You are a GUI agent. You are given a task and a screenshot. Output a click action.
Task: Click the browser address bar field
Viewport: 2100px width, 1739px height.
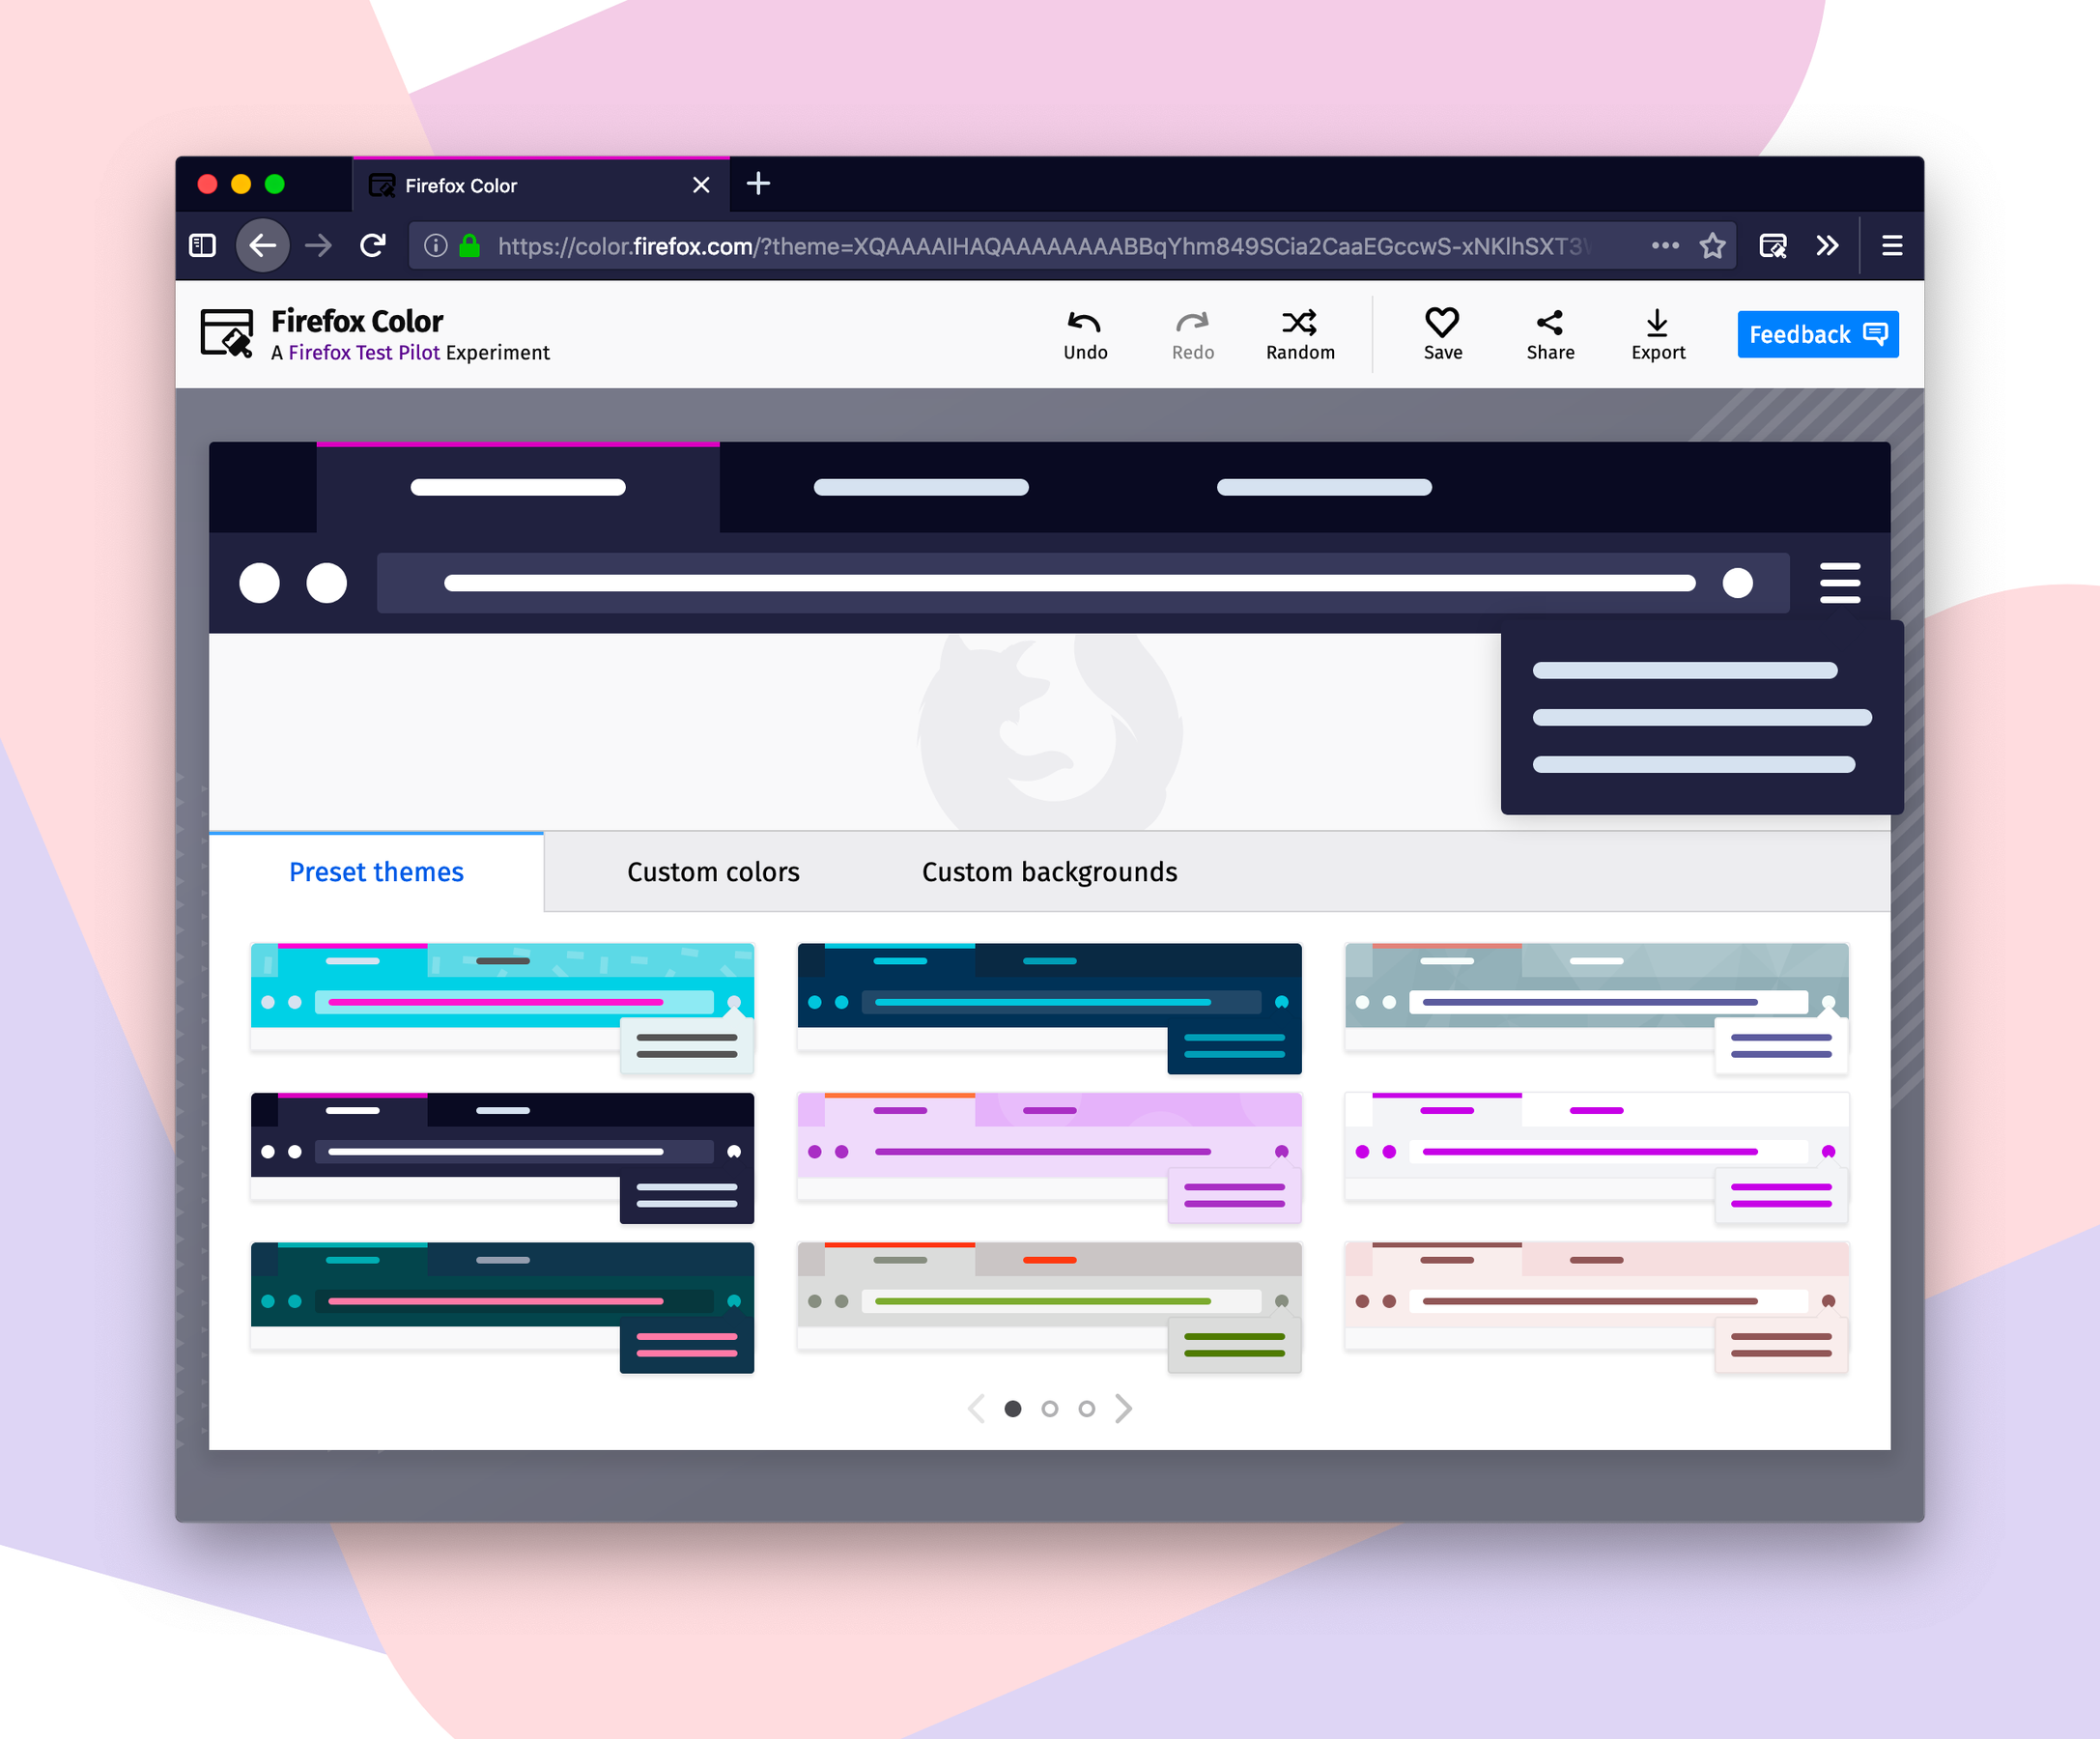(1048, 244)
